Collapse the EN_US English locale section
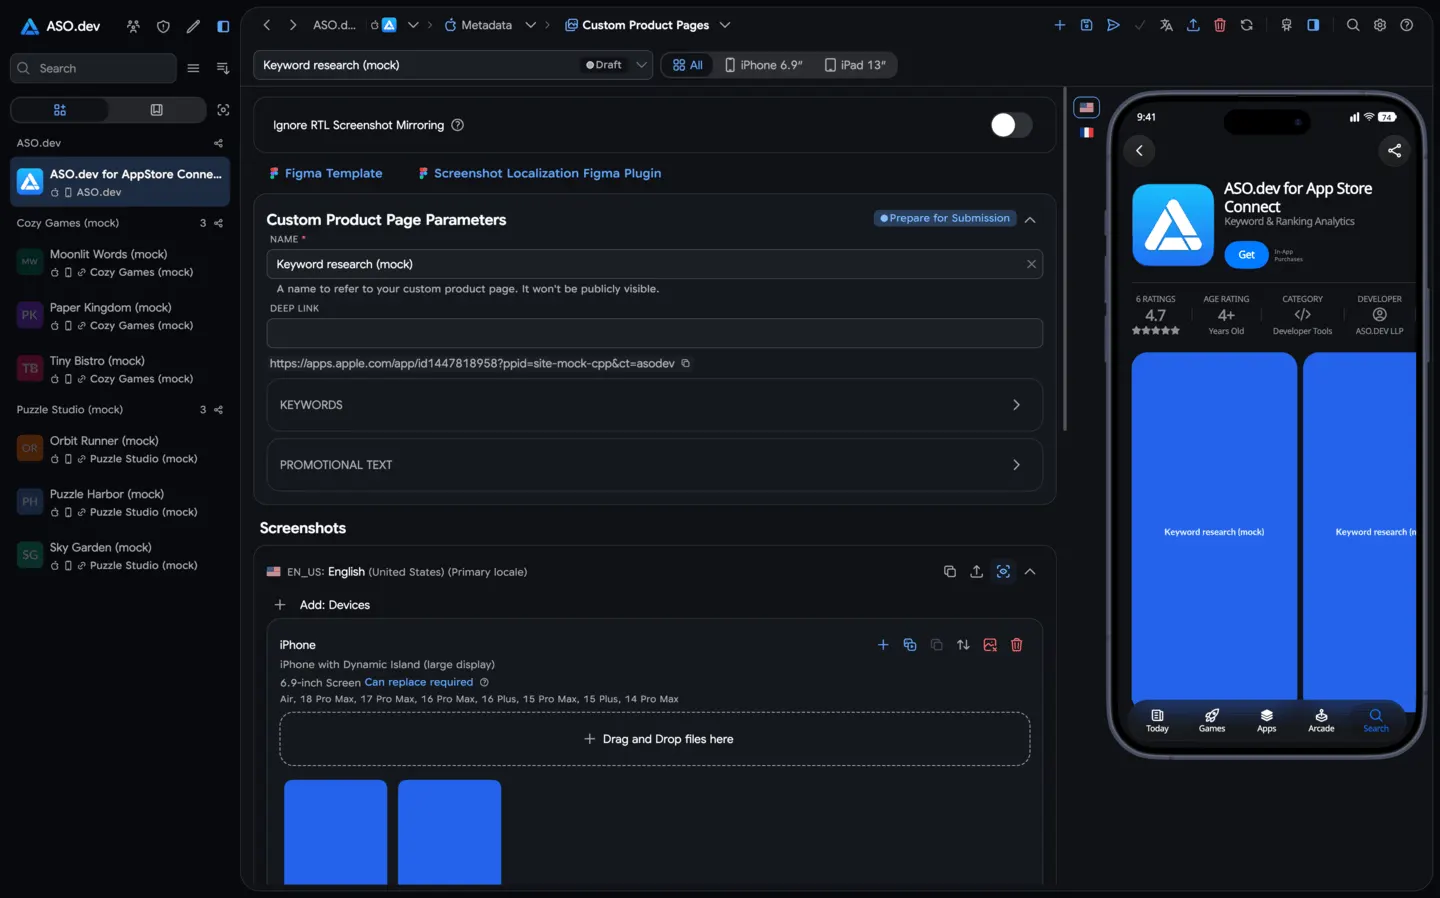Screen dimensions: 1440x898 1030,571
